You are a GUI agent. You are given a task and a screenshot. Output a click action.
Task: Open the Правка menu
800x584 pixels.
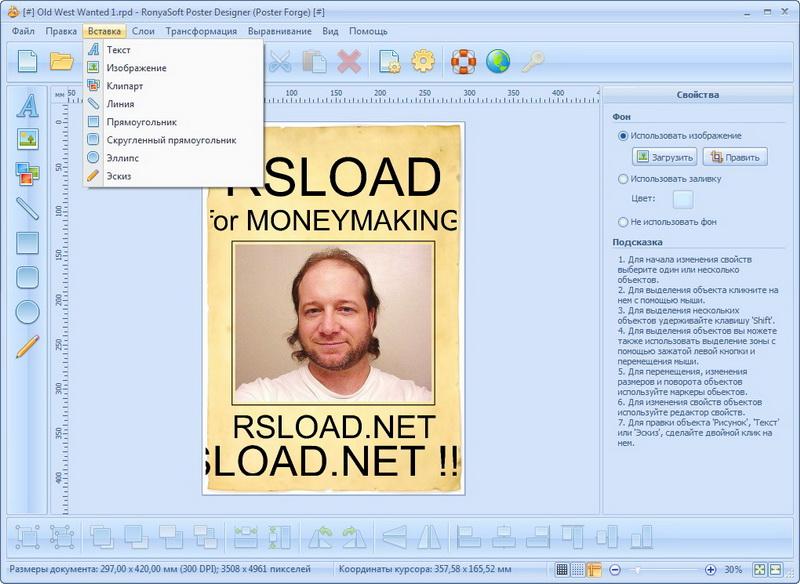click(61, 31)
